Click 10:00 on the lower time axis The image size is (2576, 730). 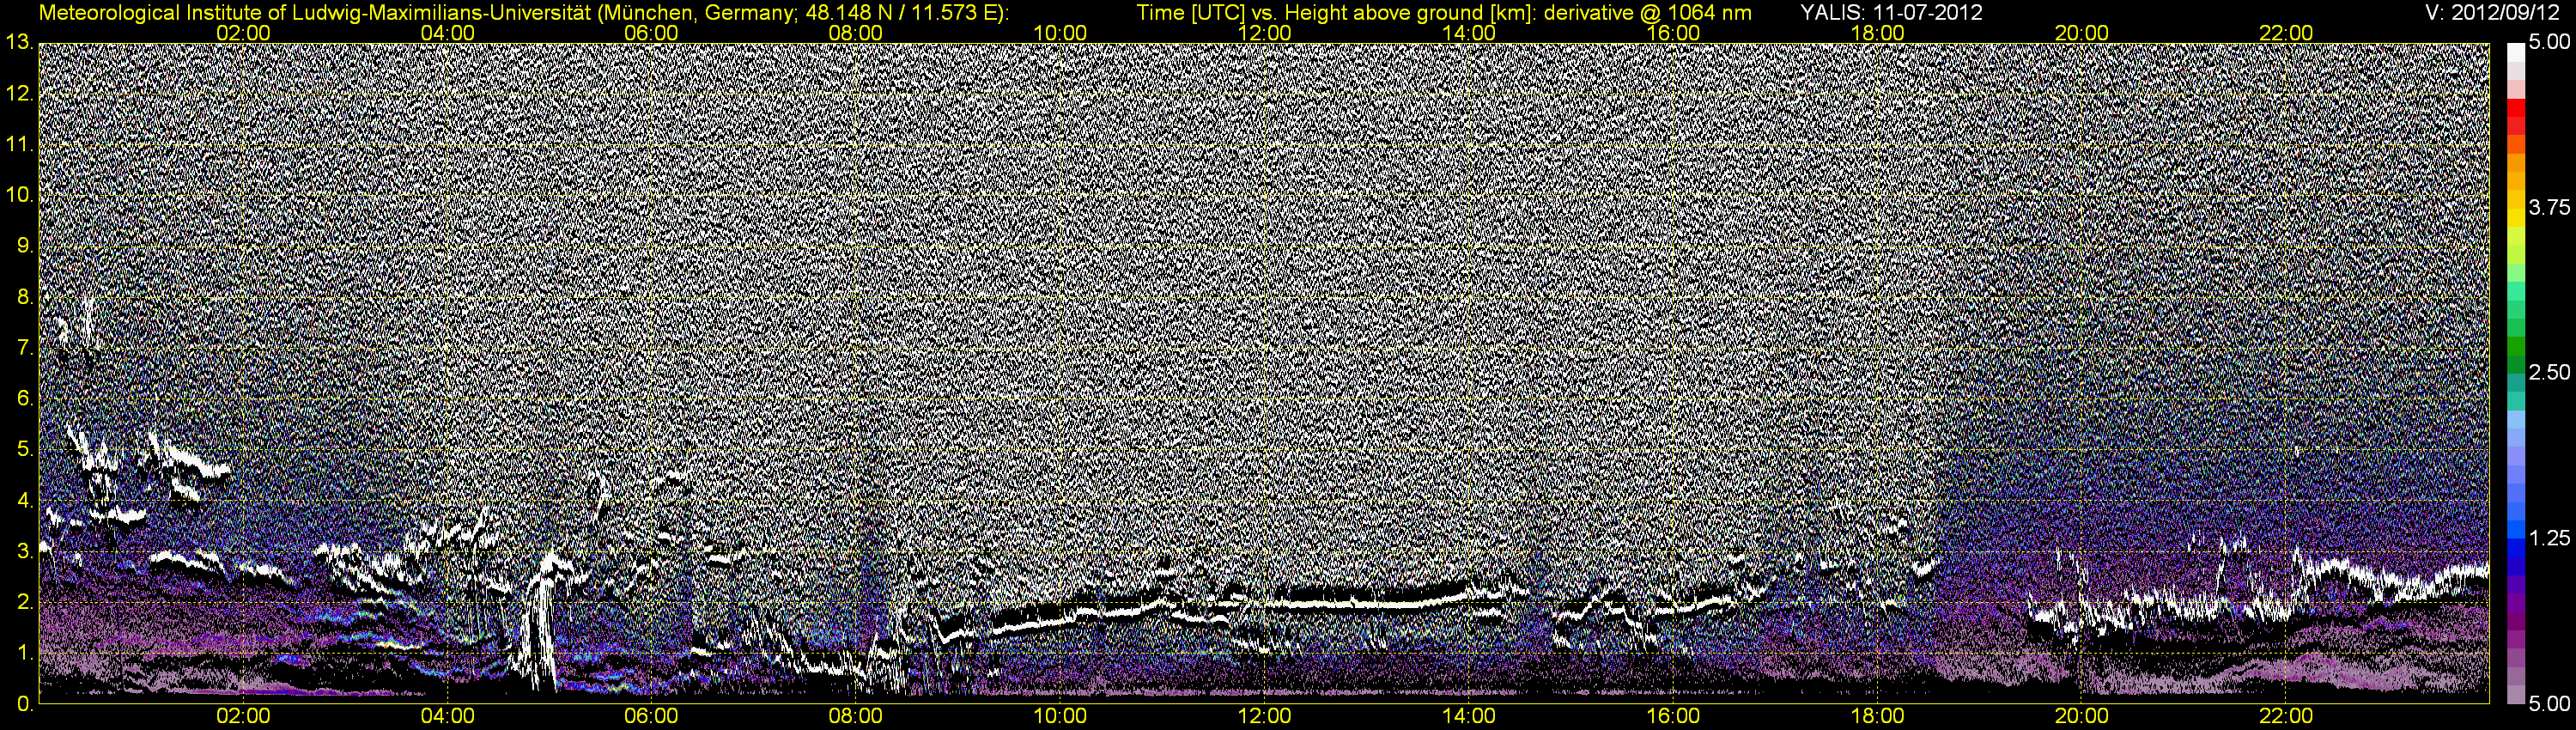(1060, 717)
